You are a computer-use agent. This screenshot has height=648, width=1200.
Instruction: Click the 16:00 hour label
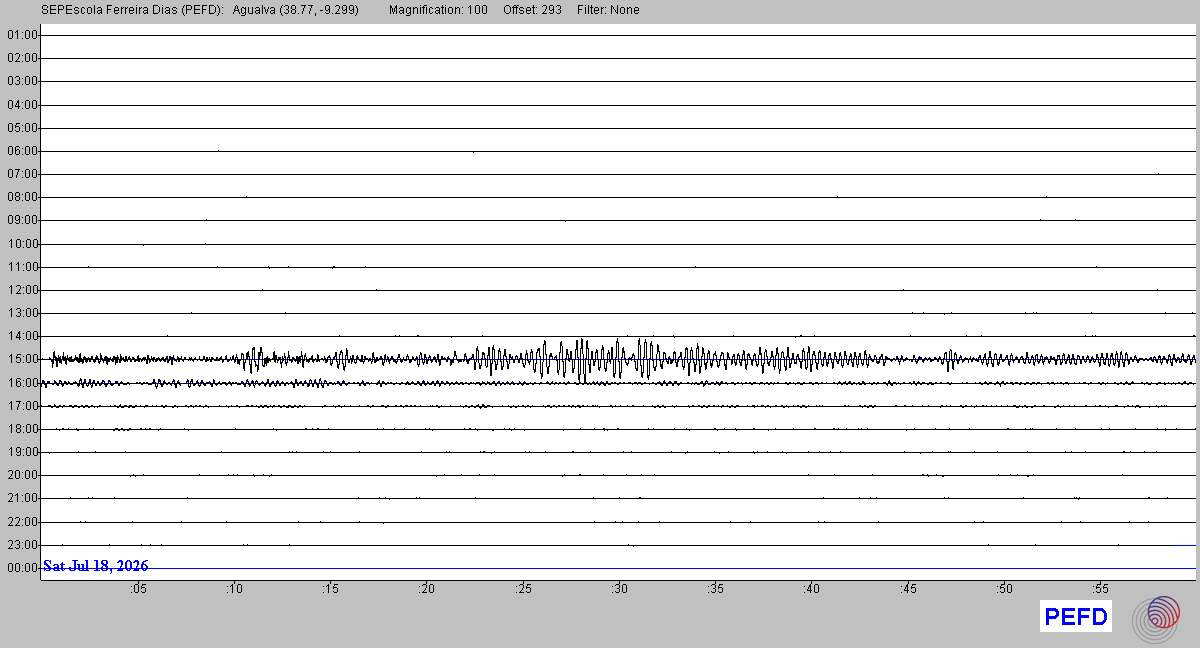click(x=22, y=383)
